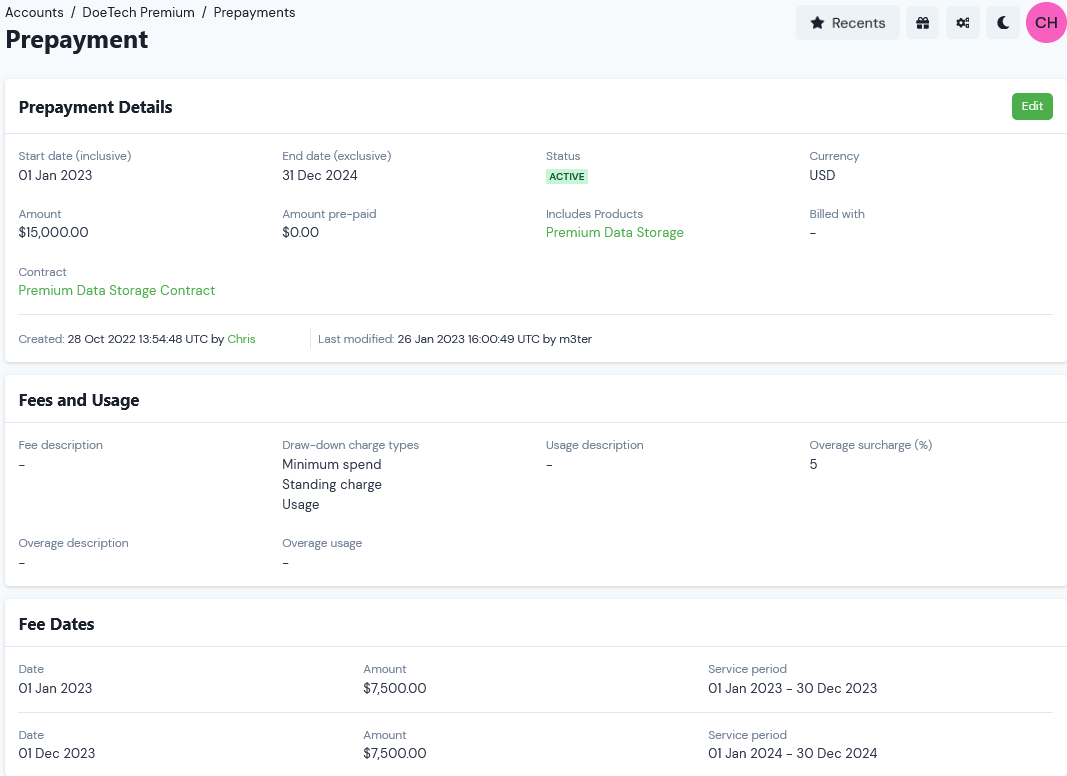The height and width of the screenshot is (776, 1067).
Task: Click the Fee Dates section heading
Action: 55,623
